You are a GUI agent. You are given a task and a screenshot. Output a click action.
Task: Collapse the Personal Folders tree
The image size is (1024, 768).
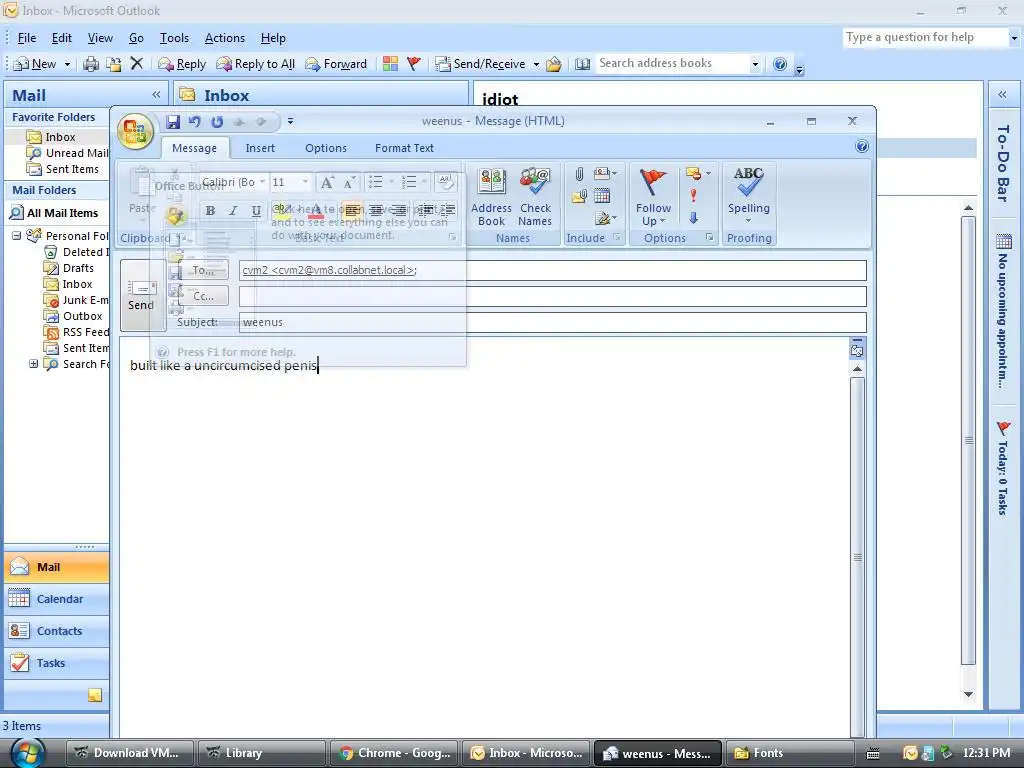(16, 236)
